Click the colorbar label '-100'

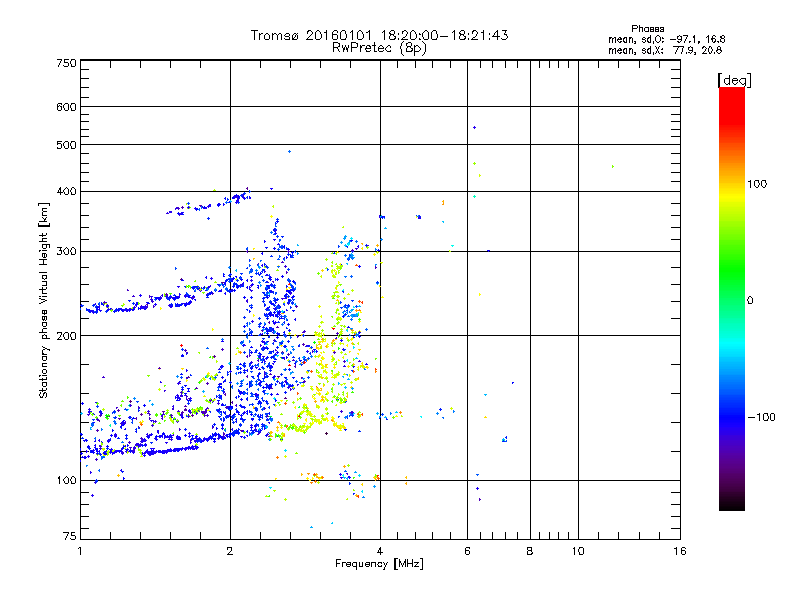pos(761,417)
